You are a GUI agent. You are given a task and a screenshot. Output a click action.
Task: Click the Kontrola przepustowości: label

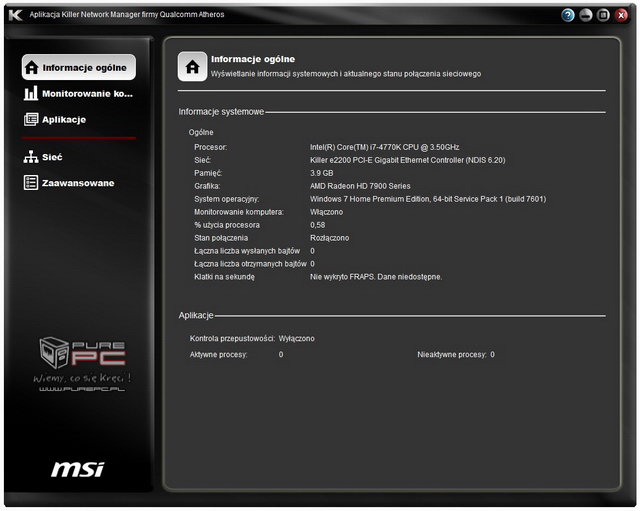232,338
